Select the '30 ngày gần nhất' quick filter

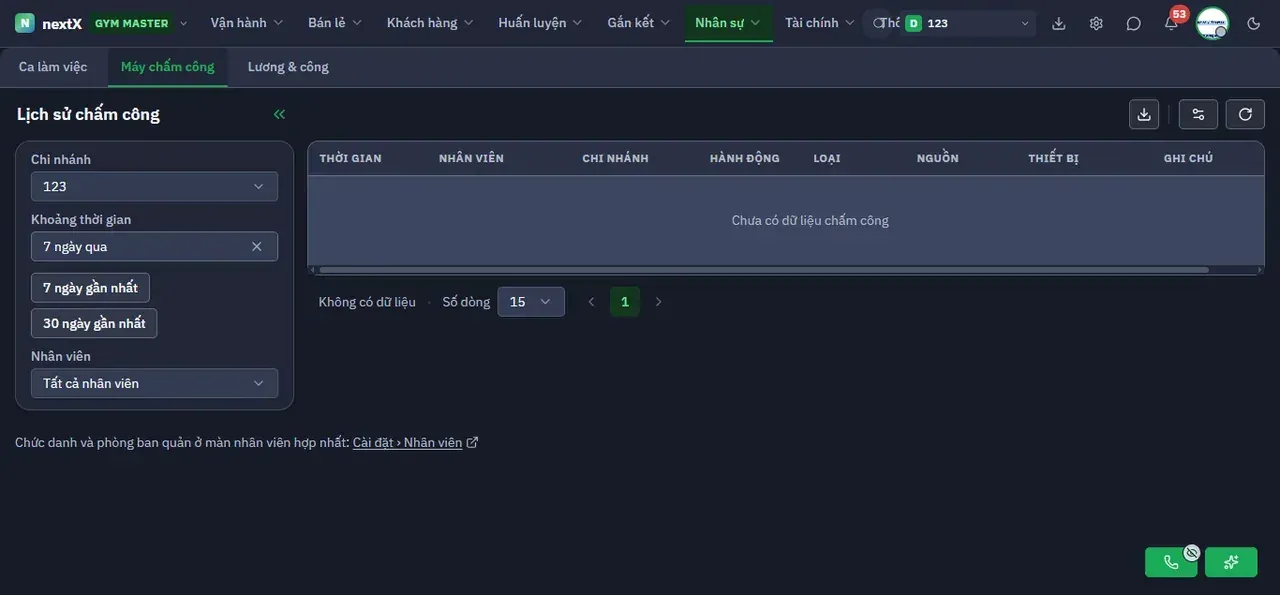coord(94,323)
